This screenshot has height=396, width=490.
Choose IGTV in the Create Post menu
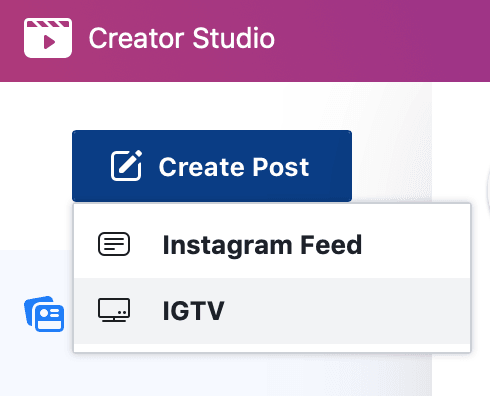(272, 311)
